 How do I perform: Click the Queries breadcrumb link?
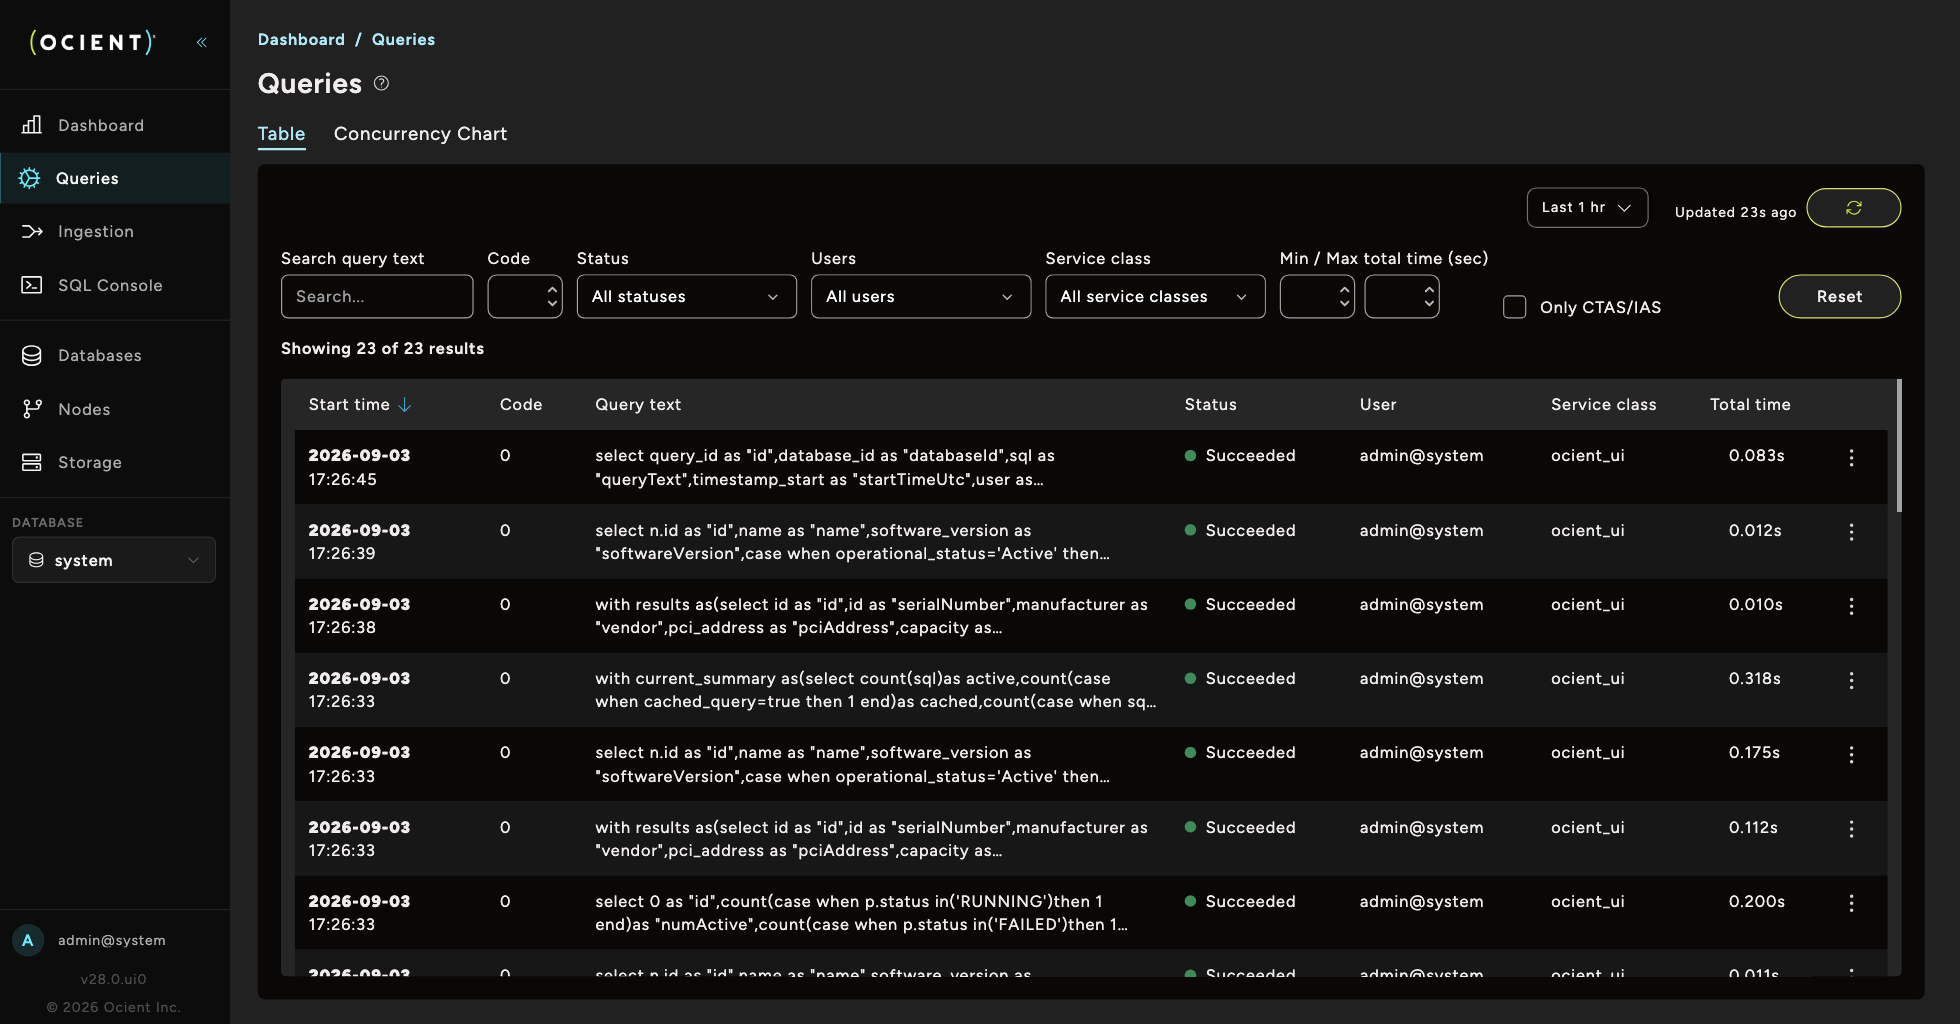pyautogui.click(x=403, y=40)
